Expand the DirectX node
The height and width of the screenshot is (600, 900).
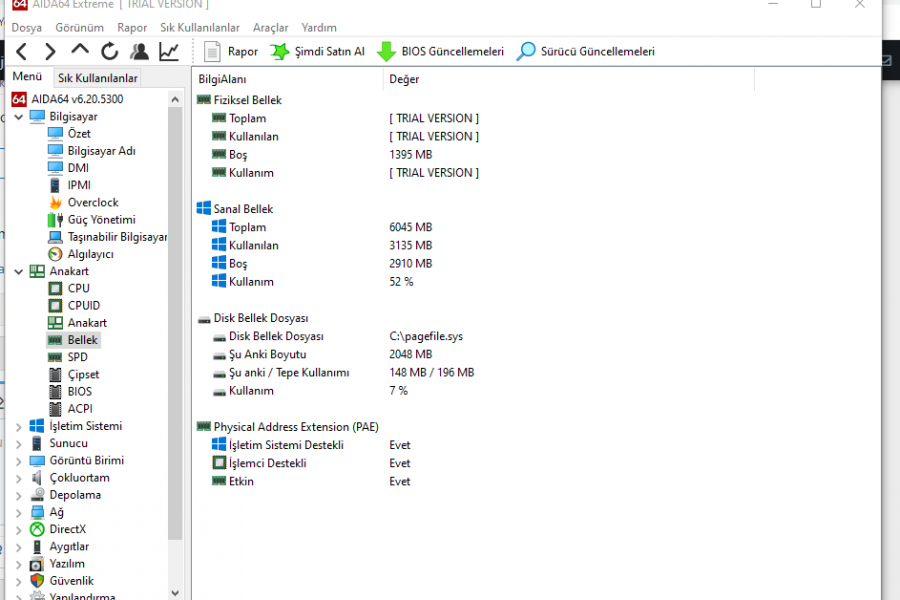click(x=18, y=530)
